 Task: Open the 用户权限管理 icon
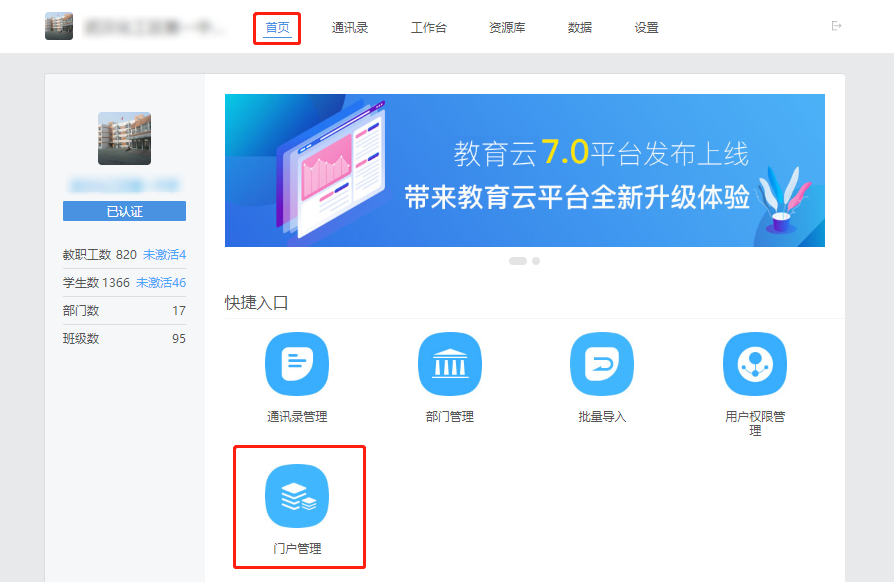point(755,364)
